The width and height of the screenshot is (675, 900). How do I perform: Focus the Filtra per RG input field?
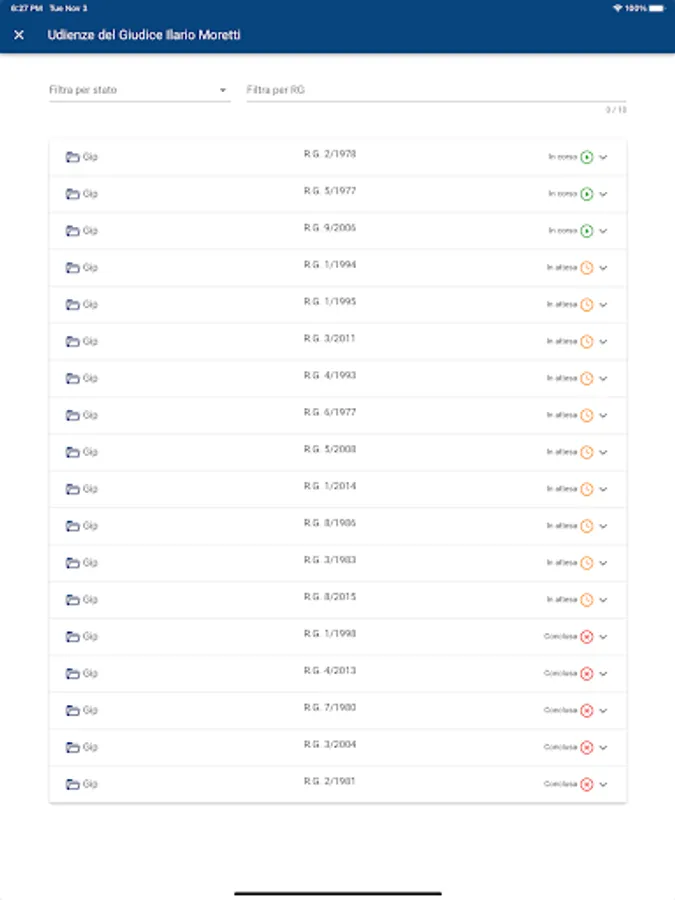point(436,90)
